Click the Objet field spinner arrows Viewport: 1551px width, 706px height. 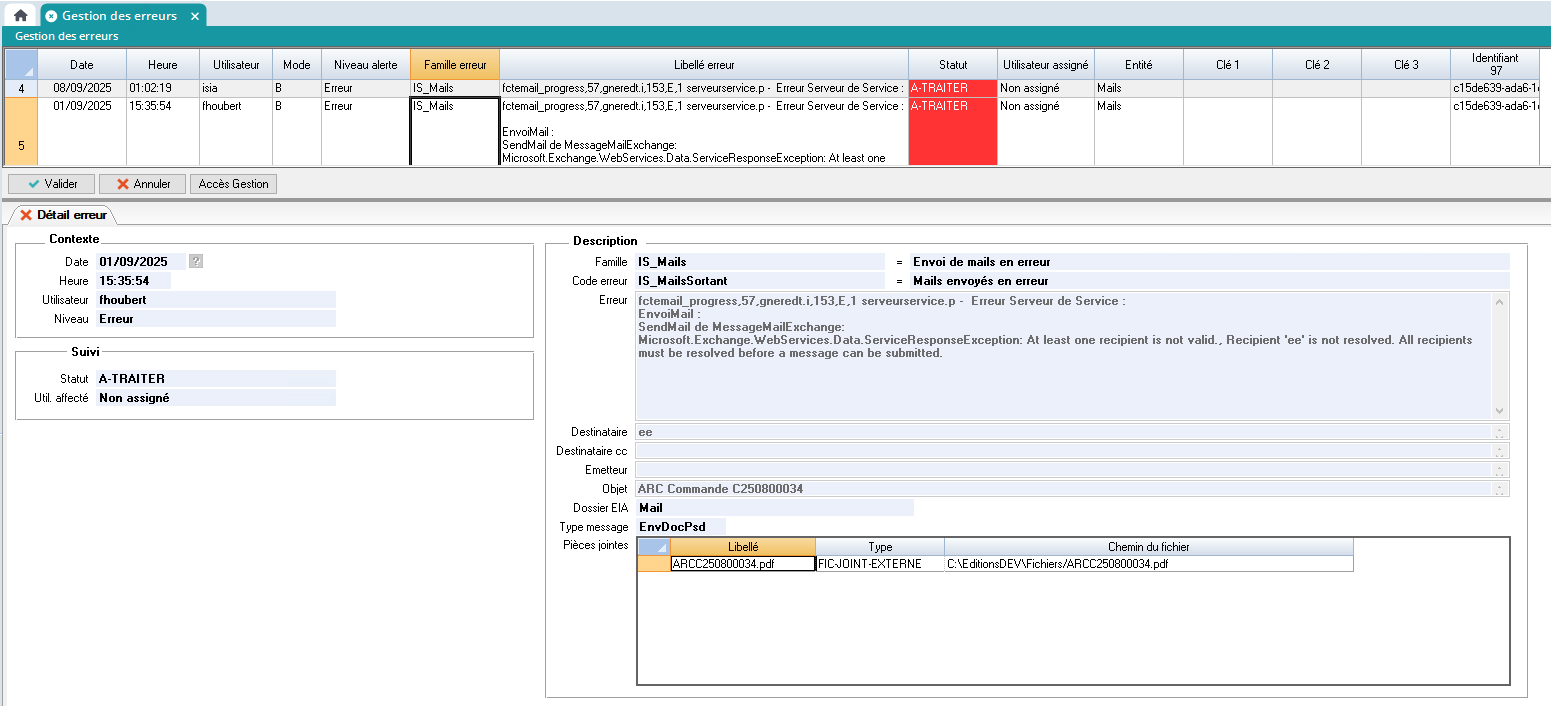point(1499,489)
